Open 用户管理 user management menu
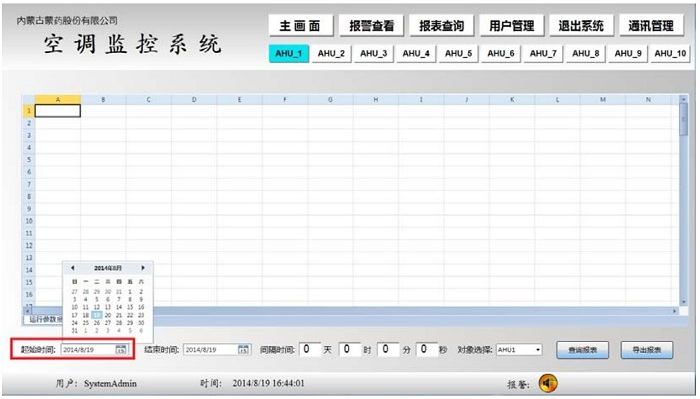The width and height of the screenshot is (700, 399). point(512,26)
